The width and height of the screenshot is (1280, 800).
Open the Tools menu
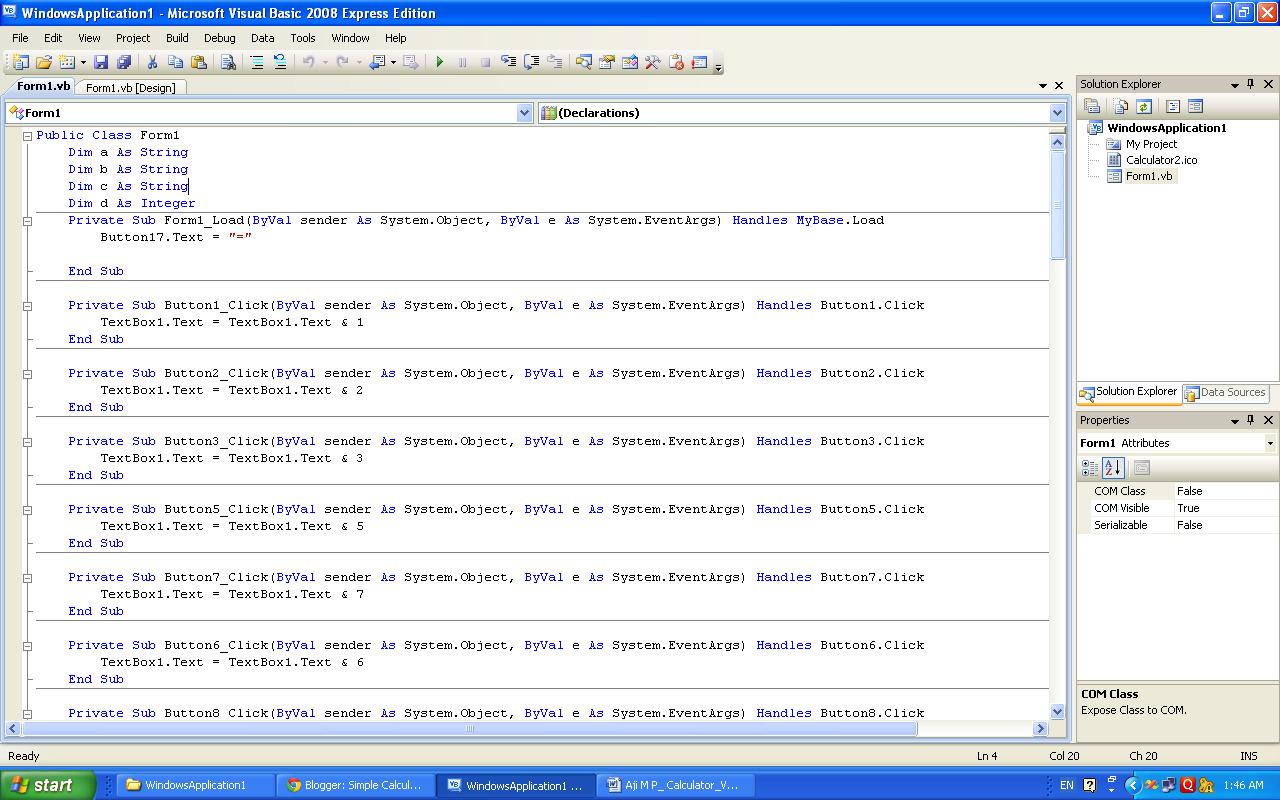(303, 38)
